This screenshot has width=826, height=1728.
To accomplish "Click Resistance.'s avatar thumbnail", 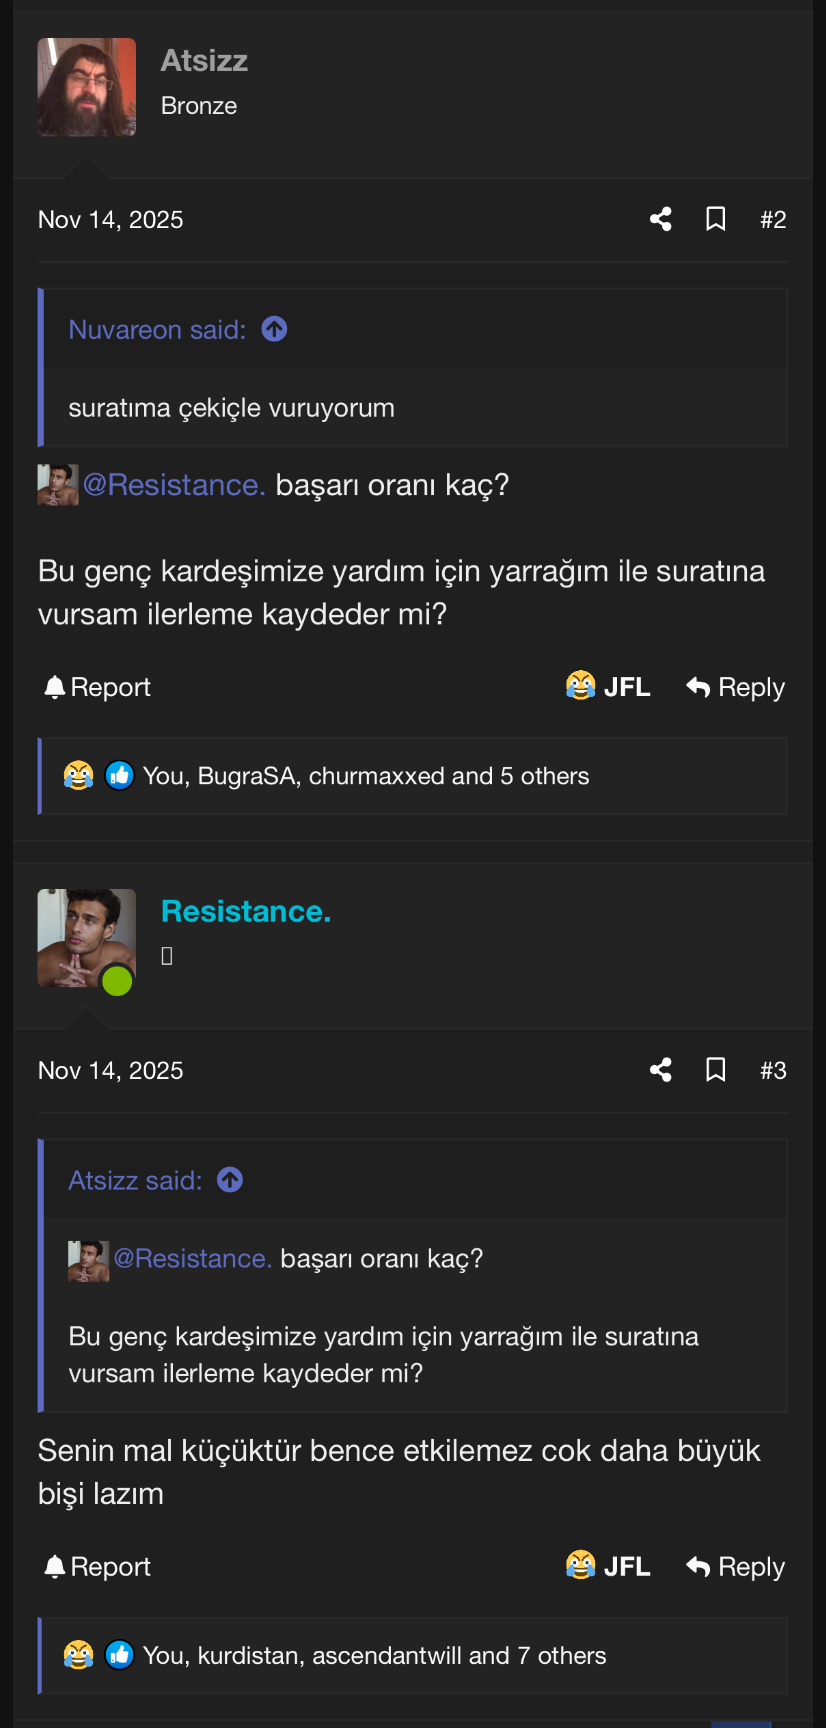I will [x=87, y=938].
